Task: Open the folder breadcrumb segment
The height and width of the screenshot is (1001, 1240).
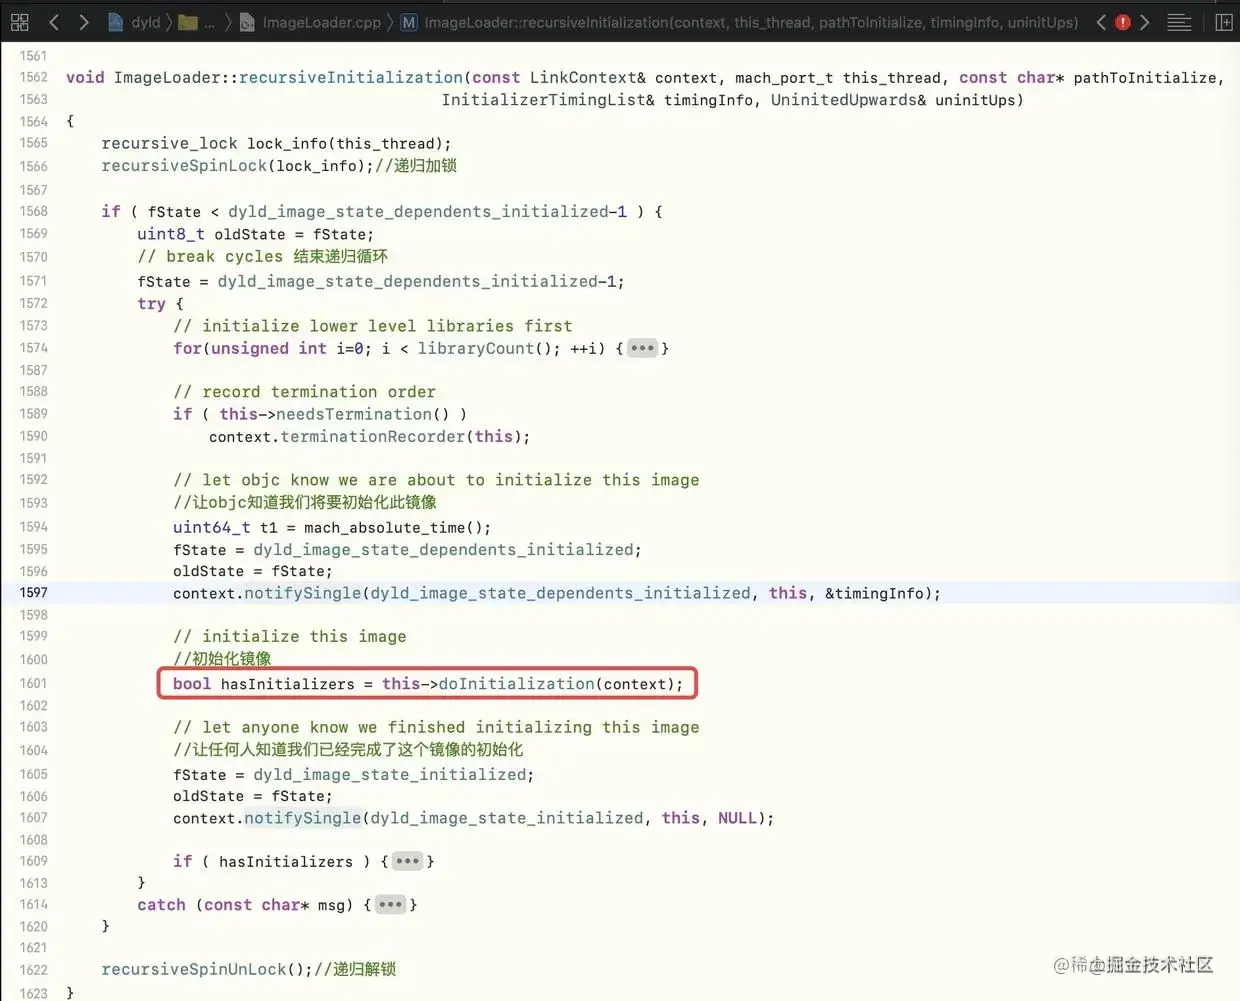Action: pyautogui.click(x=196, y=22)
